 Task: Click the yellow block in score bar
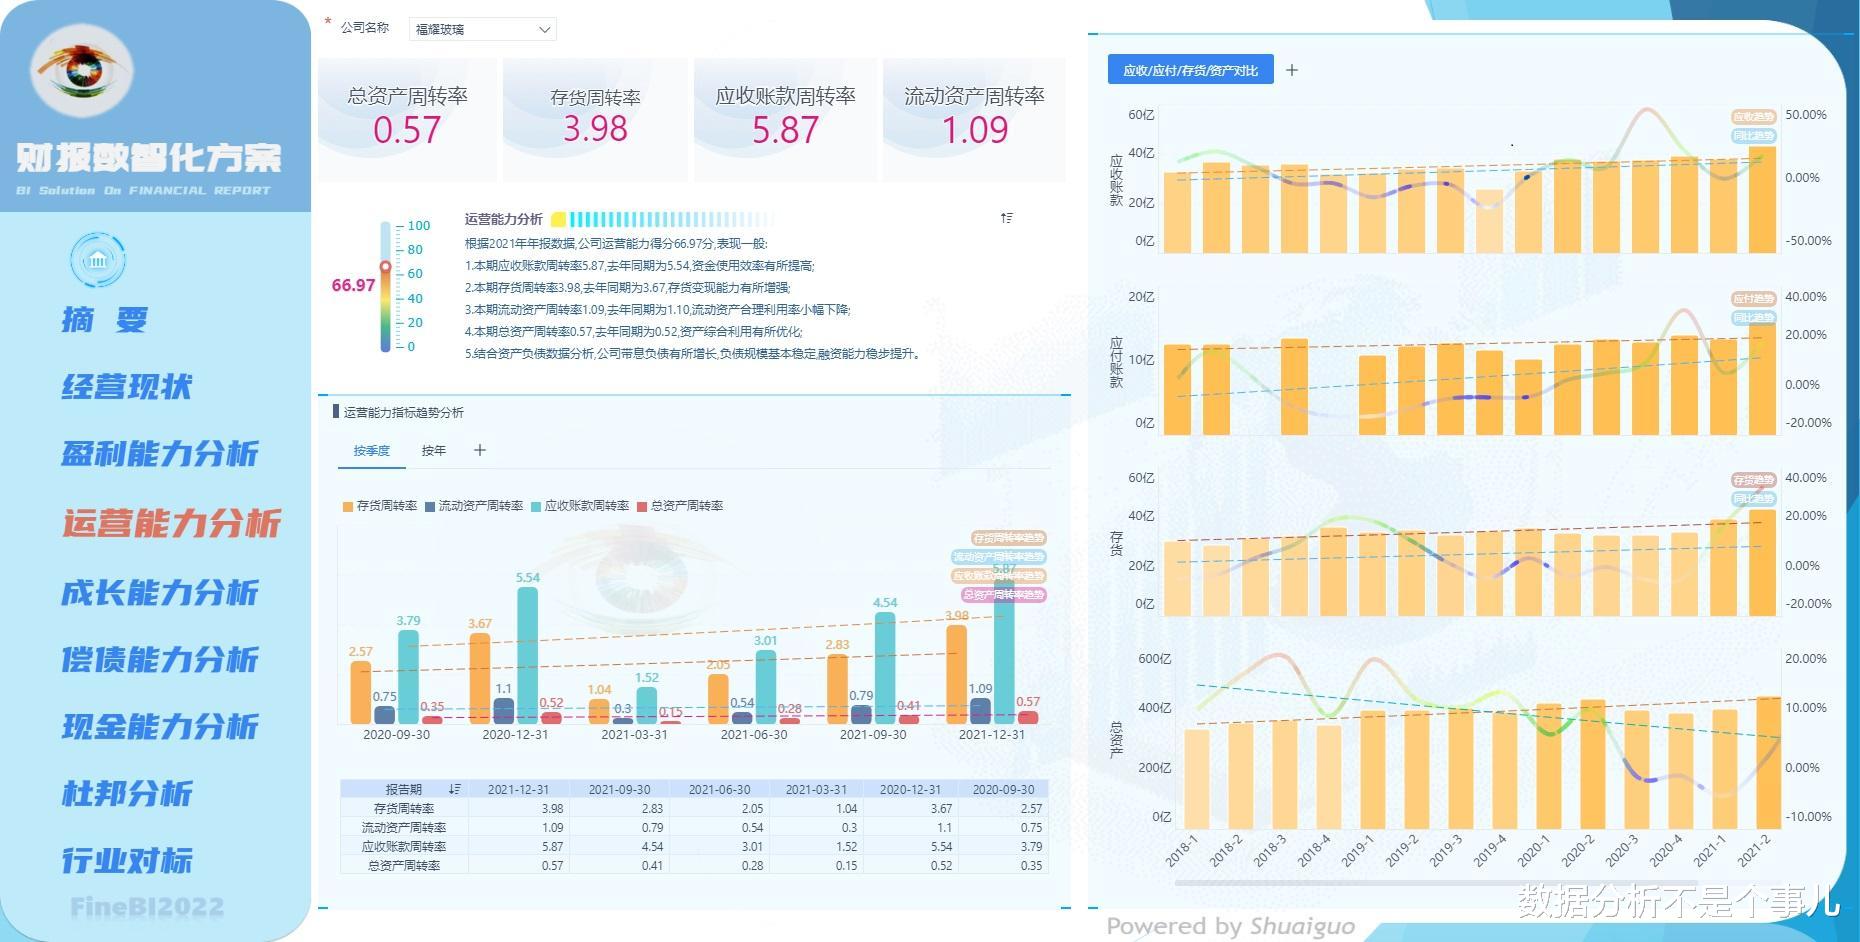click(x=559, y=219)
